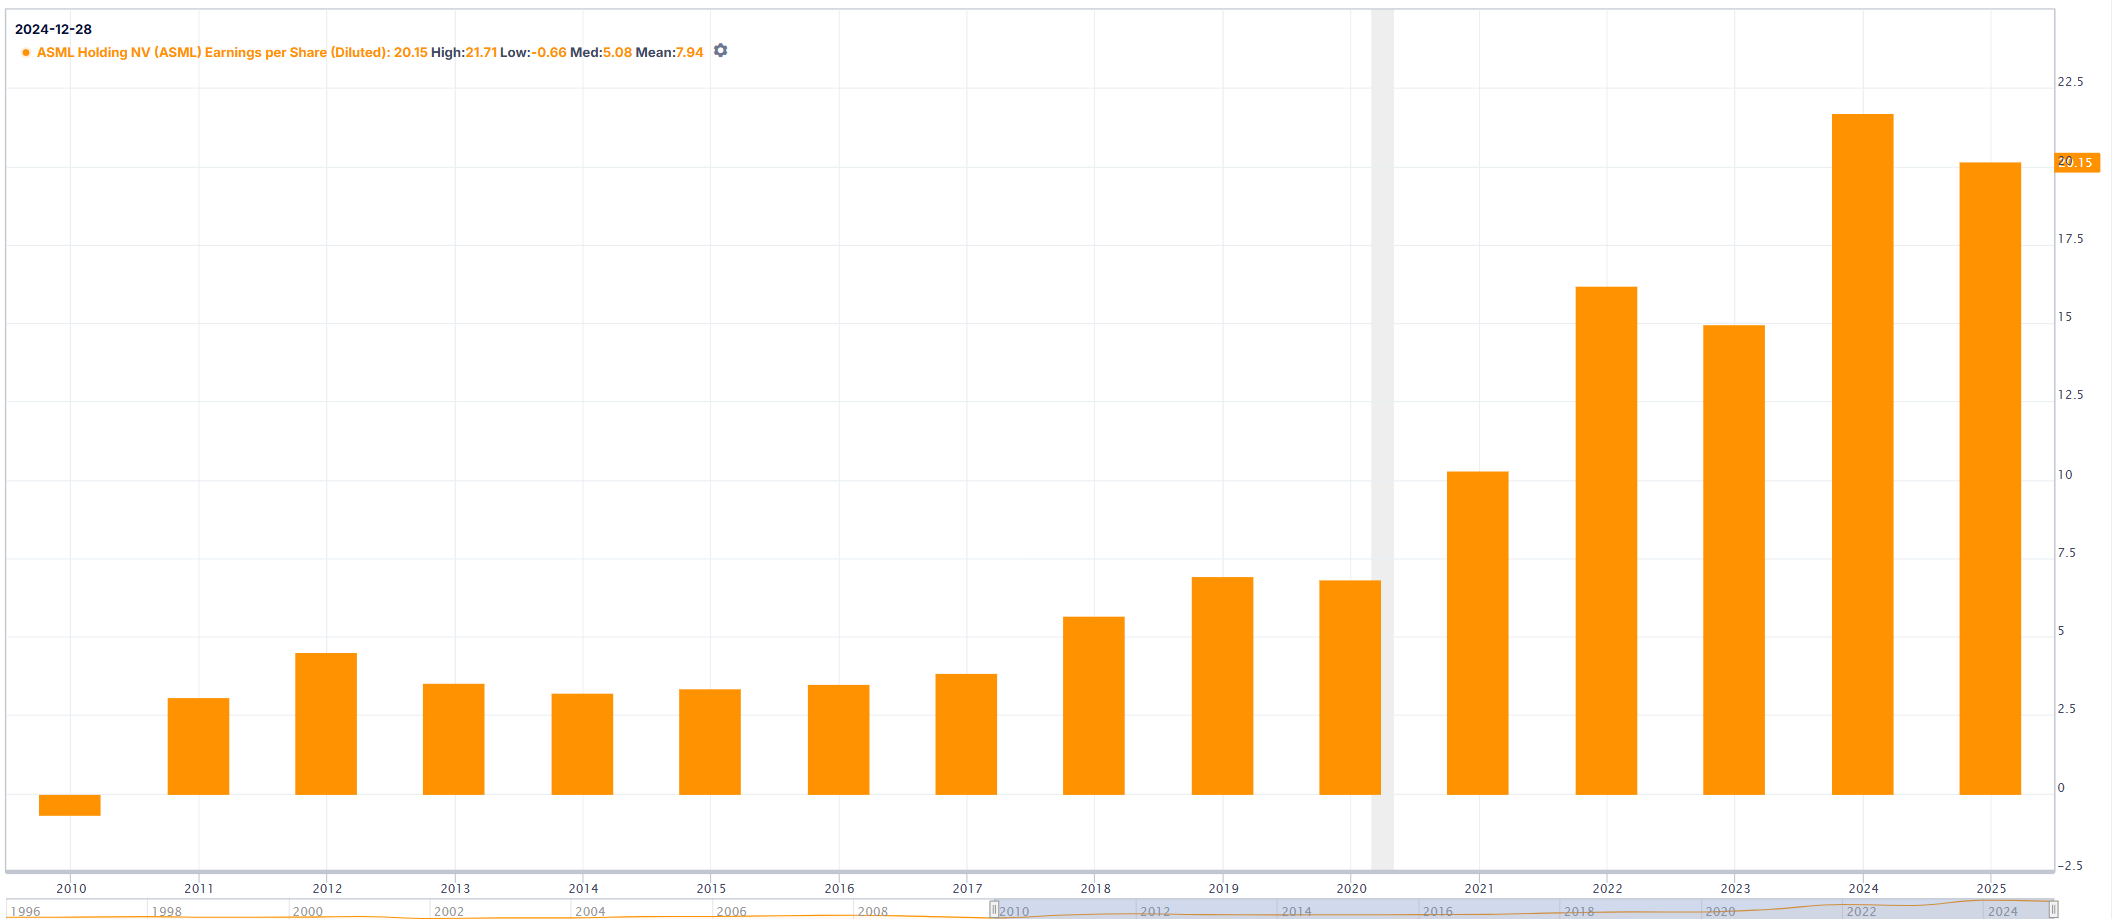Screen dimensions: 2113x919
Task: Click the 2015 earnings bar
Action: pyautogui.click(x=710, y=742)
